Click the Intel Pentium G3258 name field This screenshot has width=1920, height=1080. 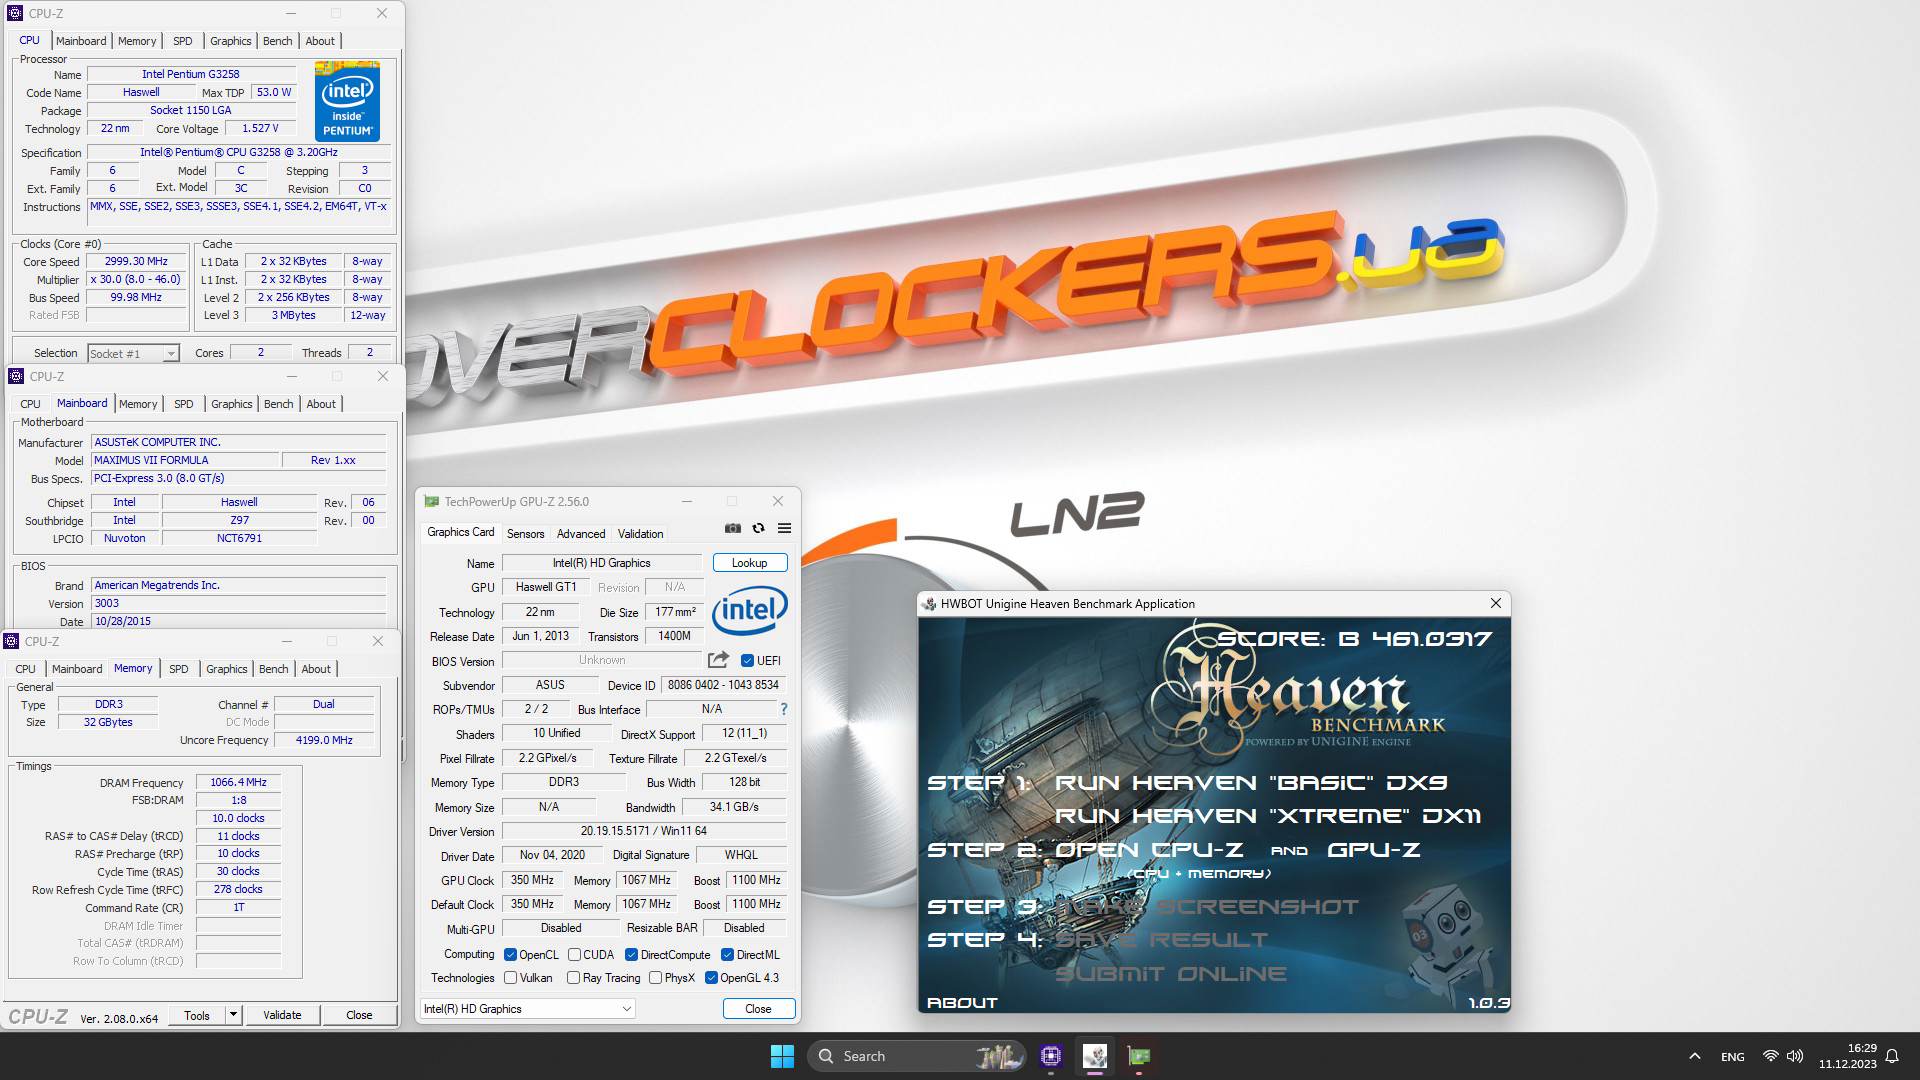191,74
